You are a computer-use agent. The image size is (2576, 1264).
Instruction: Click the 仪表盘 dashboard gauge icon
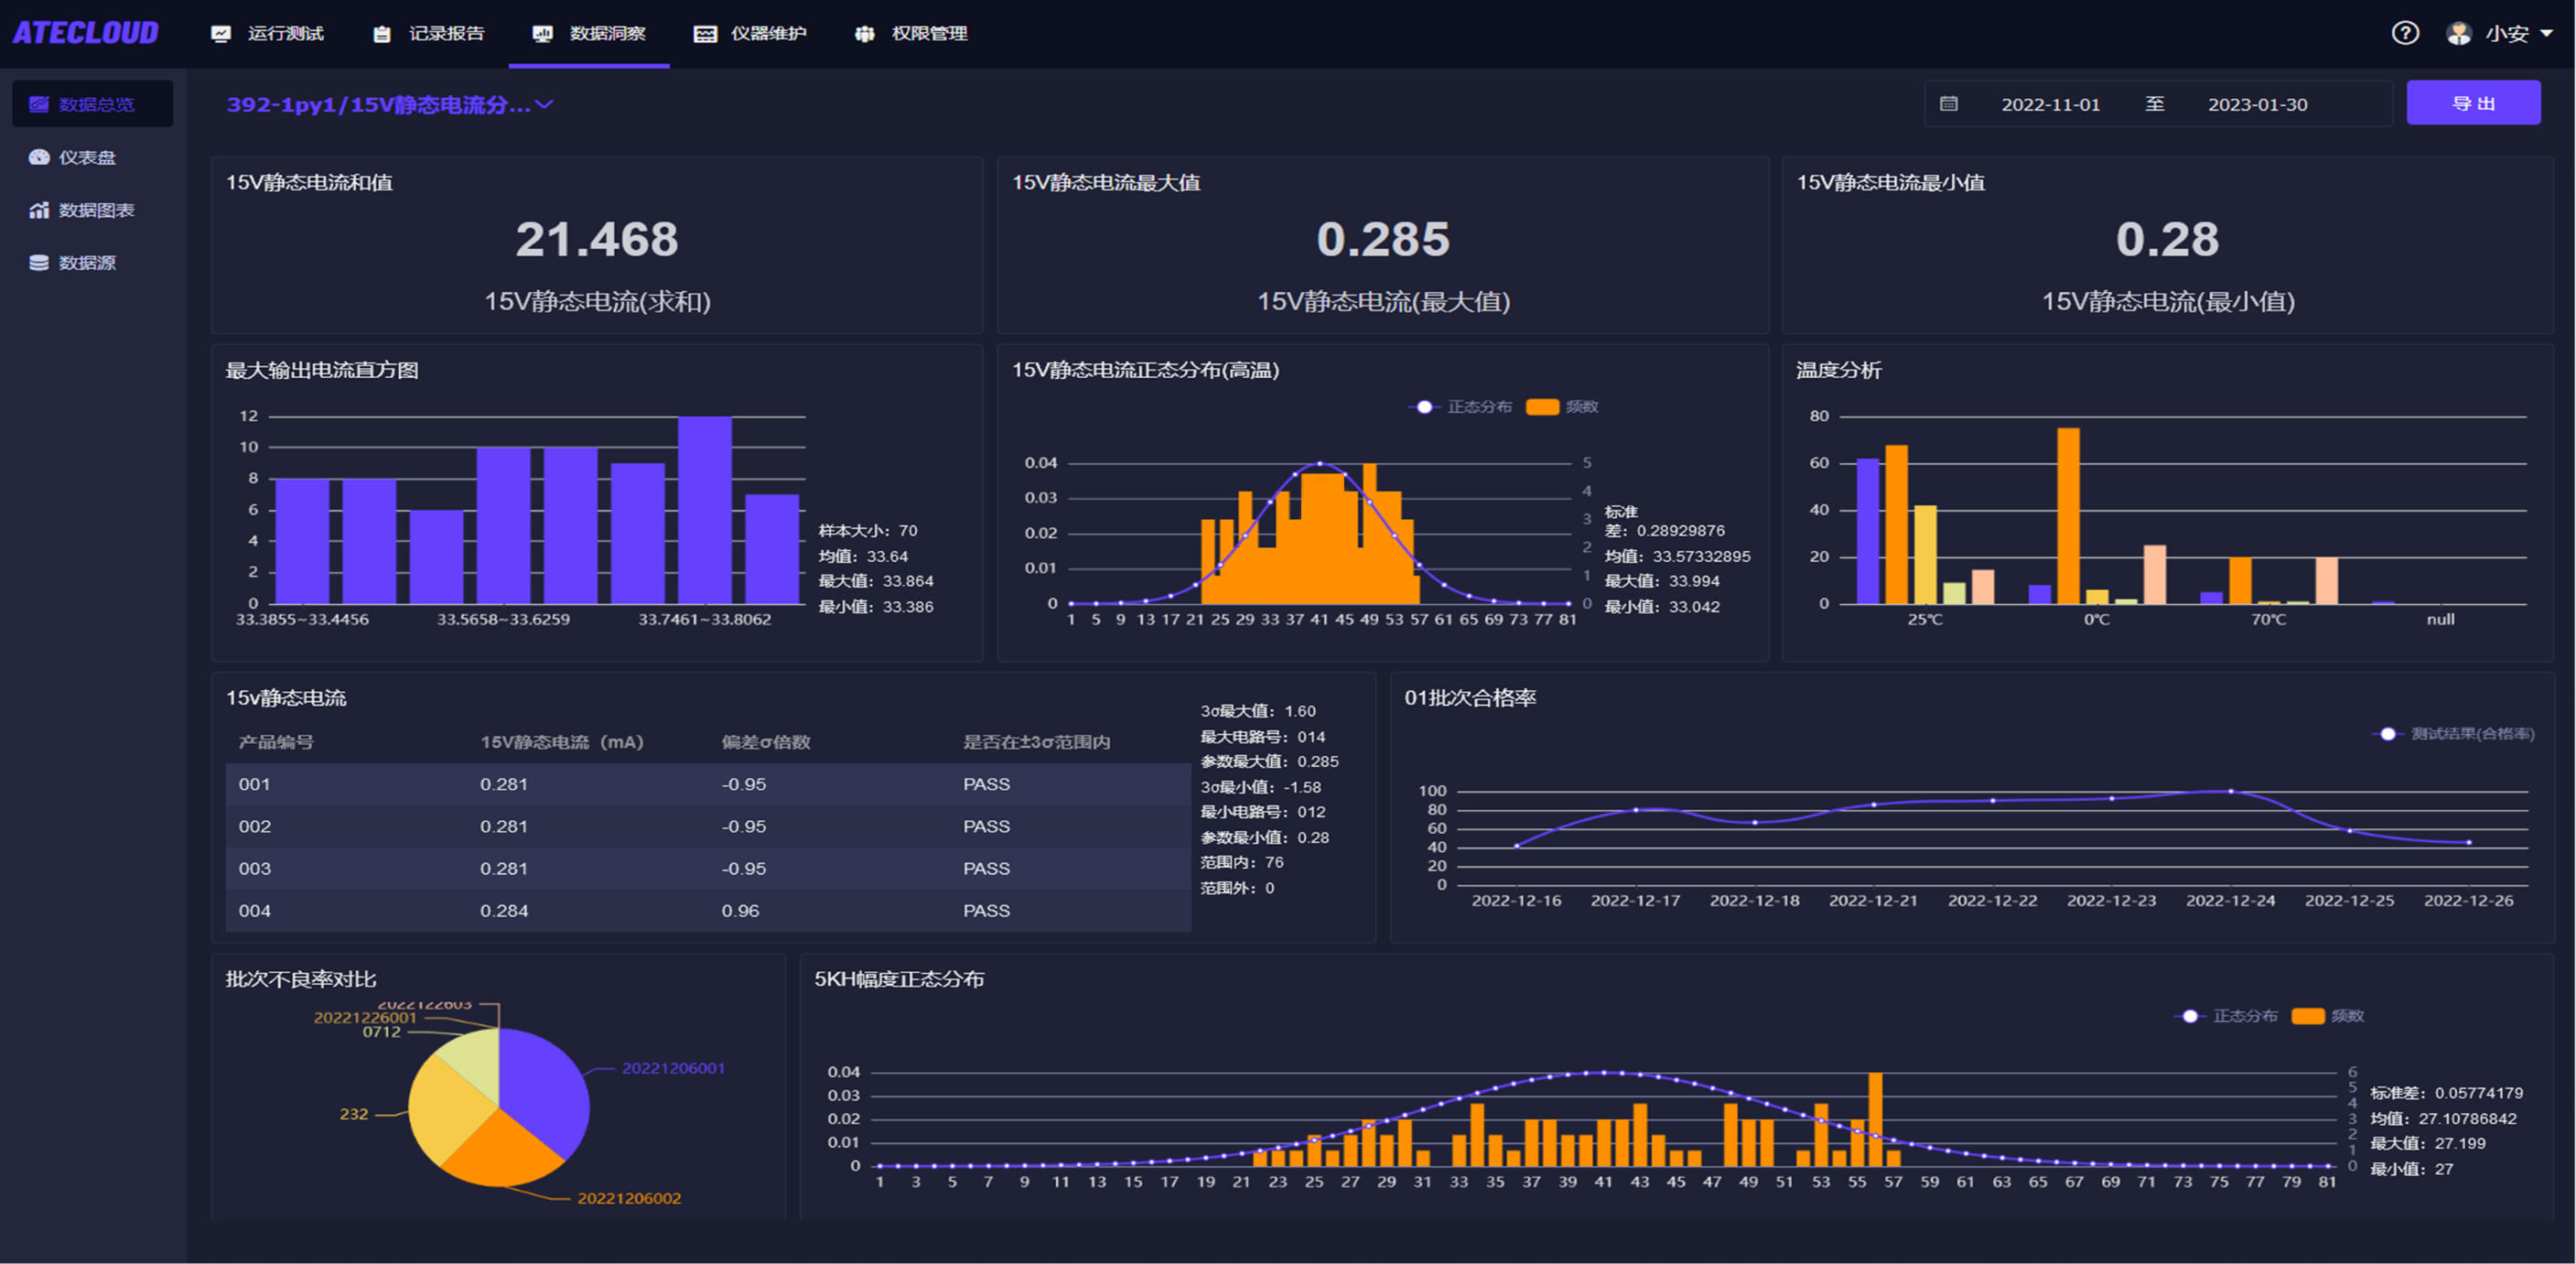39,157
